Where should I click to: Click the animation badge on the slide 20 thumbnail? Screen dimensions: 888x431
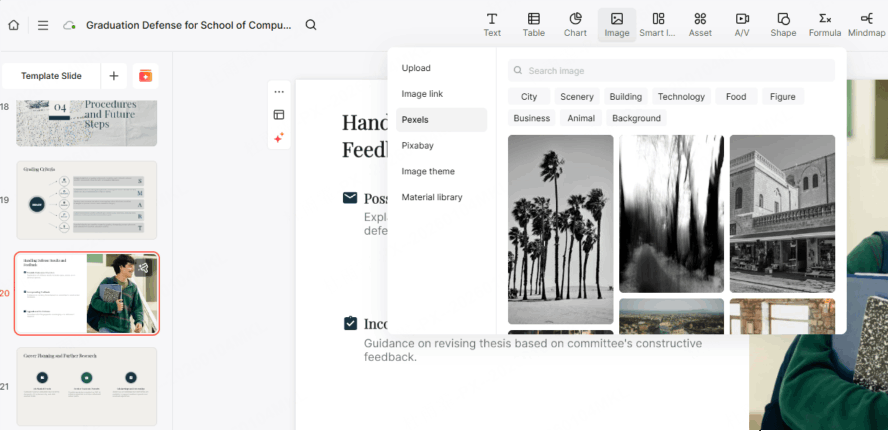point(143,267)
